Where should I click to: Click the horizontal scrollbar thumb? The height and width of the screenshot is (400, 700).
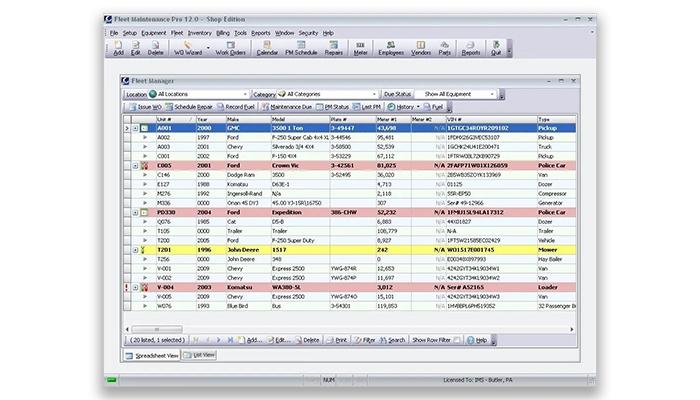(x=157, y=329)
